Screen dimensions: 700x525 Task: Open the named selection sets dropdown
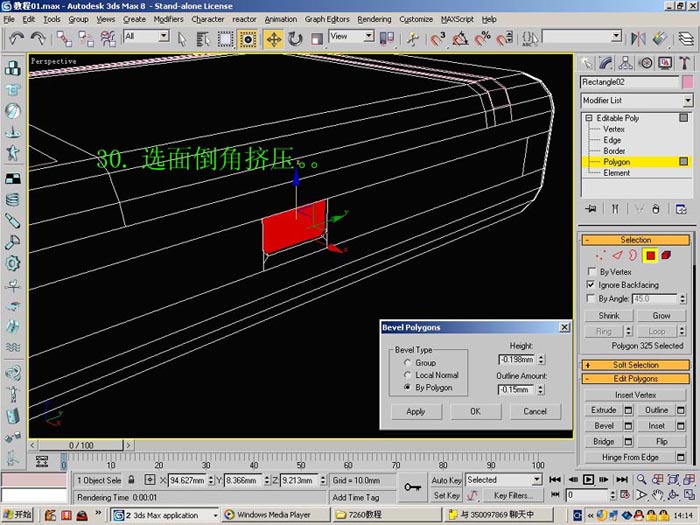[582, 36]
